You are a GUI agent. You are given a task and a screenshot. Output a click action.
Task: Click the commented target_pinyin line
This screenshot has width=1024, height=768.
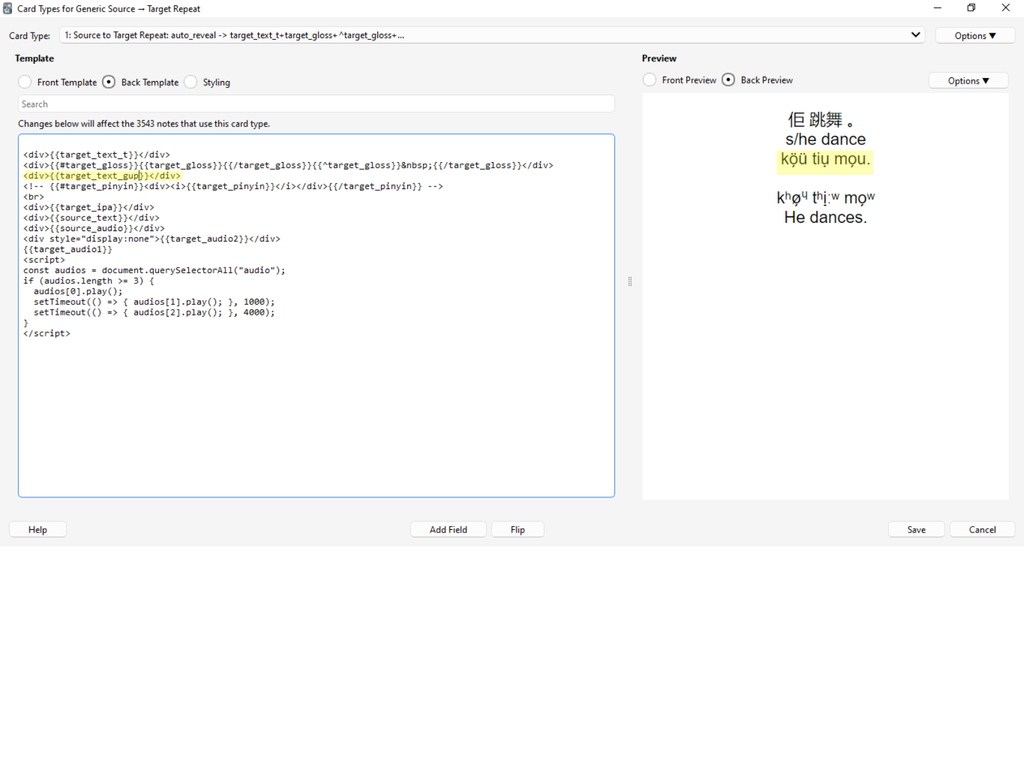click(x=233, y=186)
